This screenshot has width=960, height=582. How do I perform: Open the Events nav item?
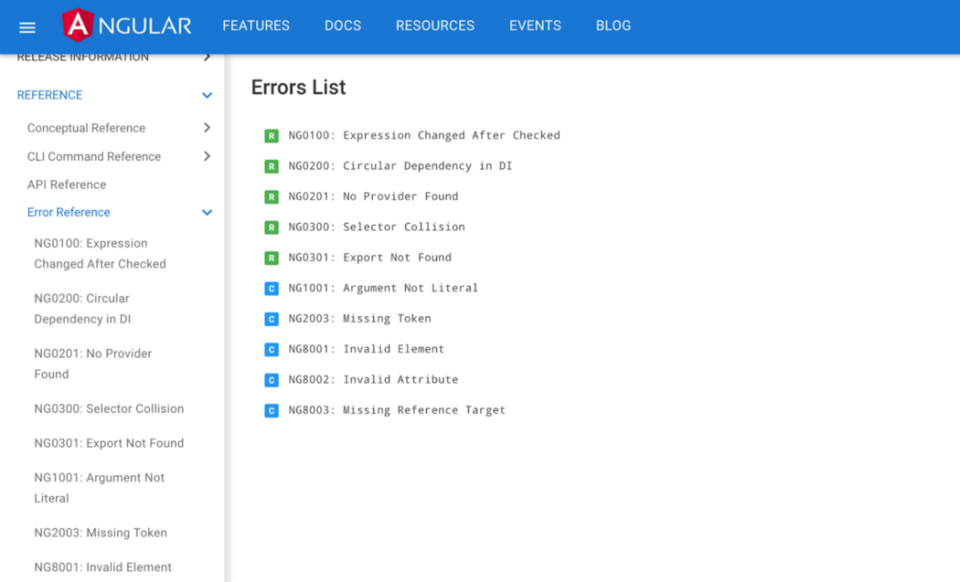[535, 26]
